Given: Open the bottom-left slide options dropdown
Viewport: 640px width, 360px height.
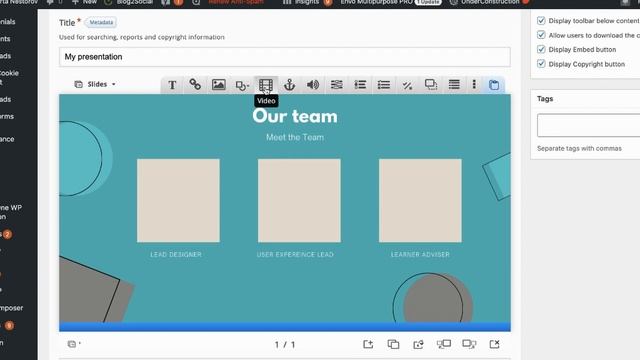Looking at the screenshot, I should 74,344.
